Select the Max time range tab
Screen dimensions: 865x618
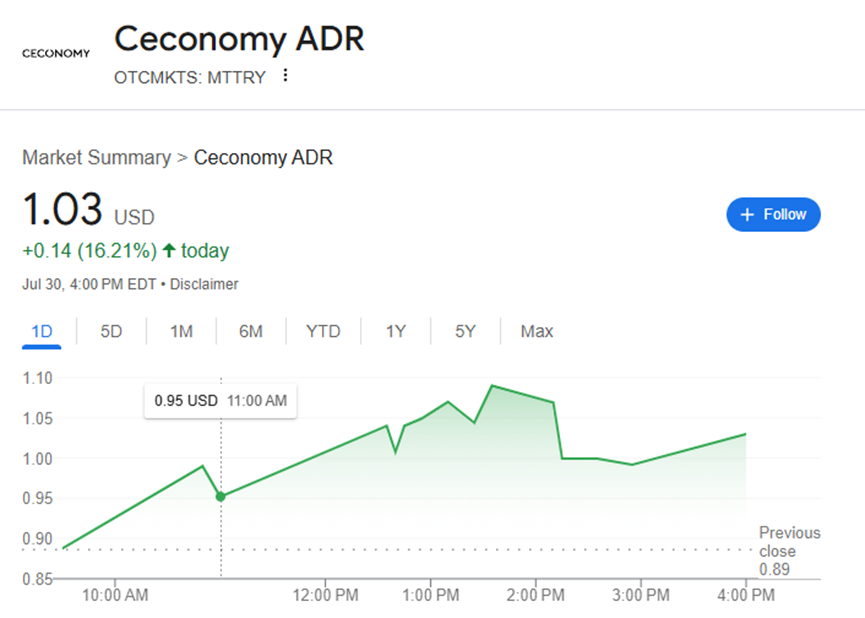tap(537, 331)
